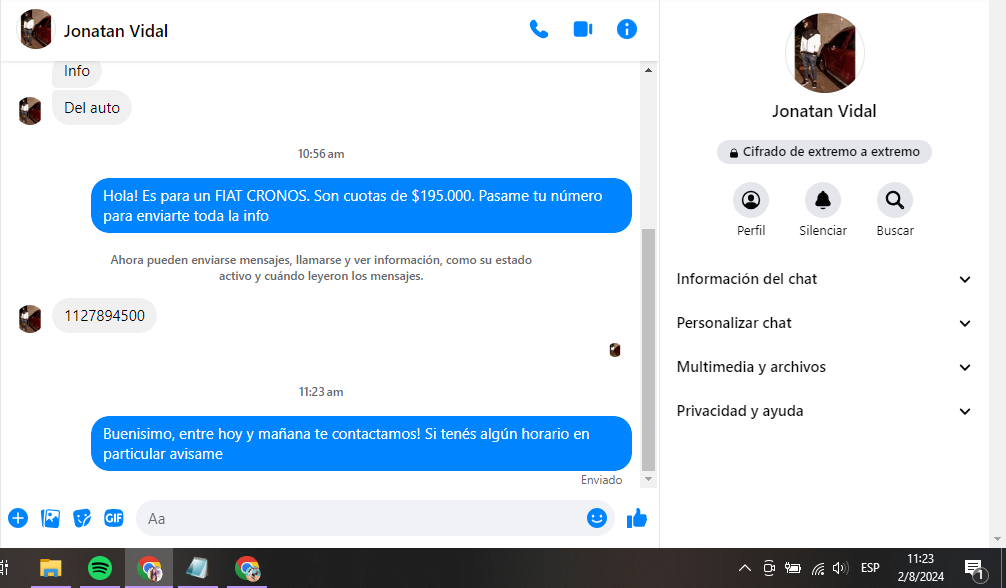
Task: Open Task View on the taskbar
Action: click(5, 568)
